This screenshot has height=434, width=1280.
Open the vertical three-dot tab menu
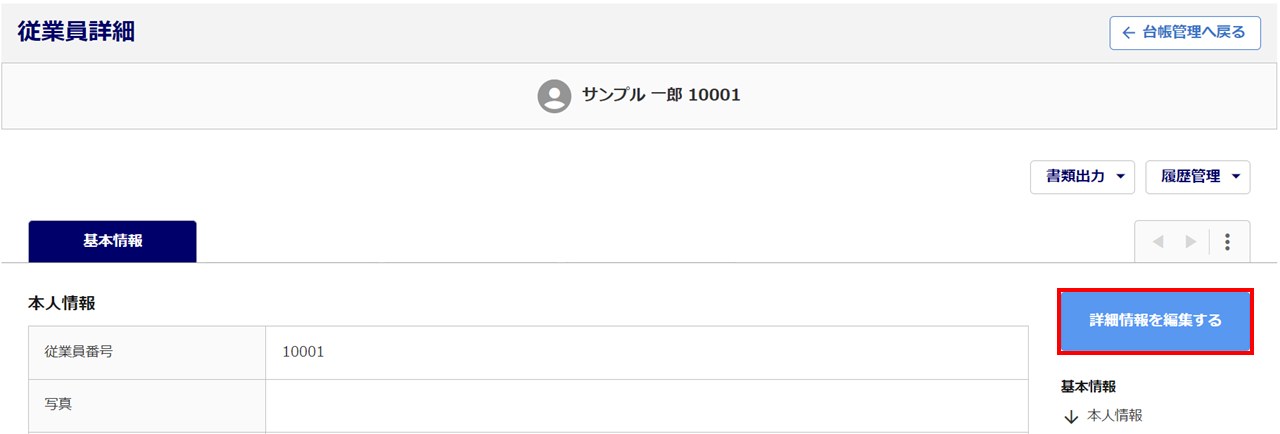(x=1228, y=242)
